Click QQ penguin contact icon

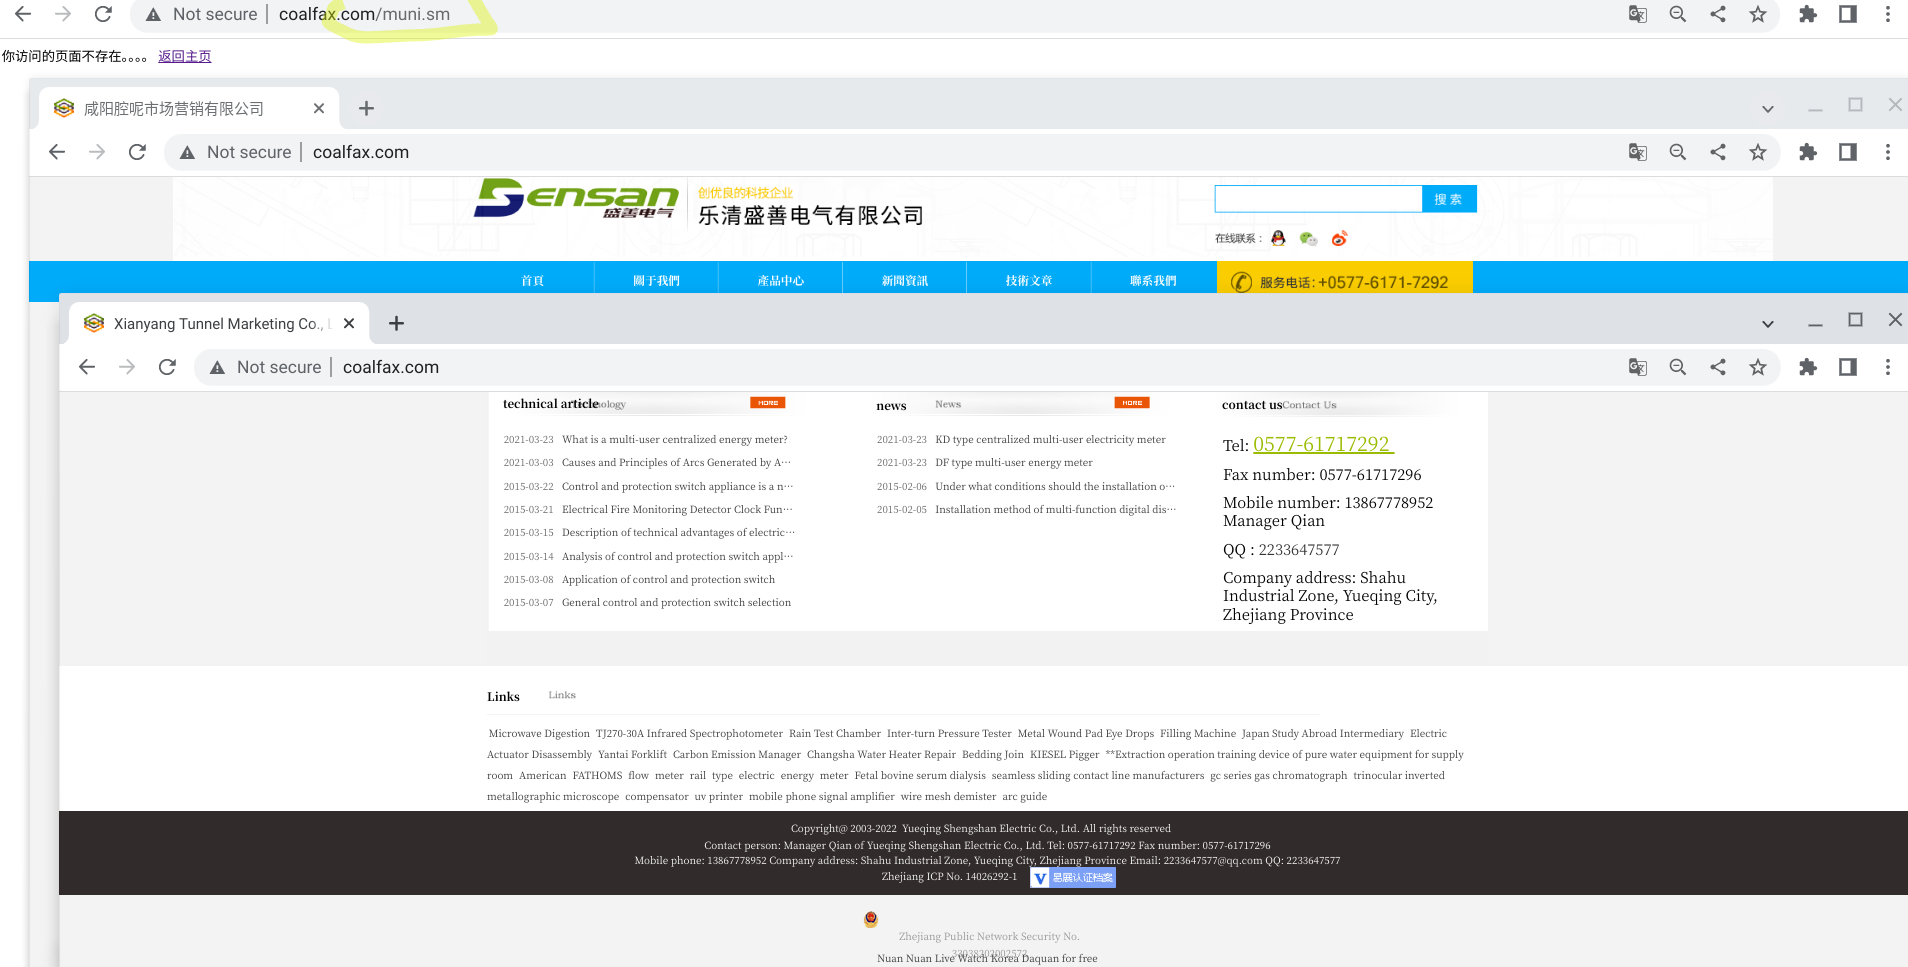click(x=1278, y=238)
